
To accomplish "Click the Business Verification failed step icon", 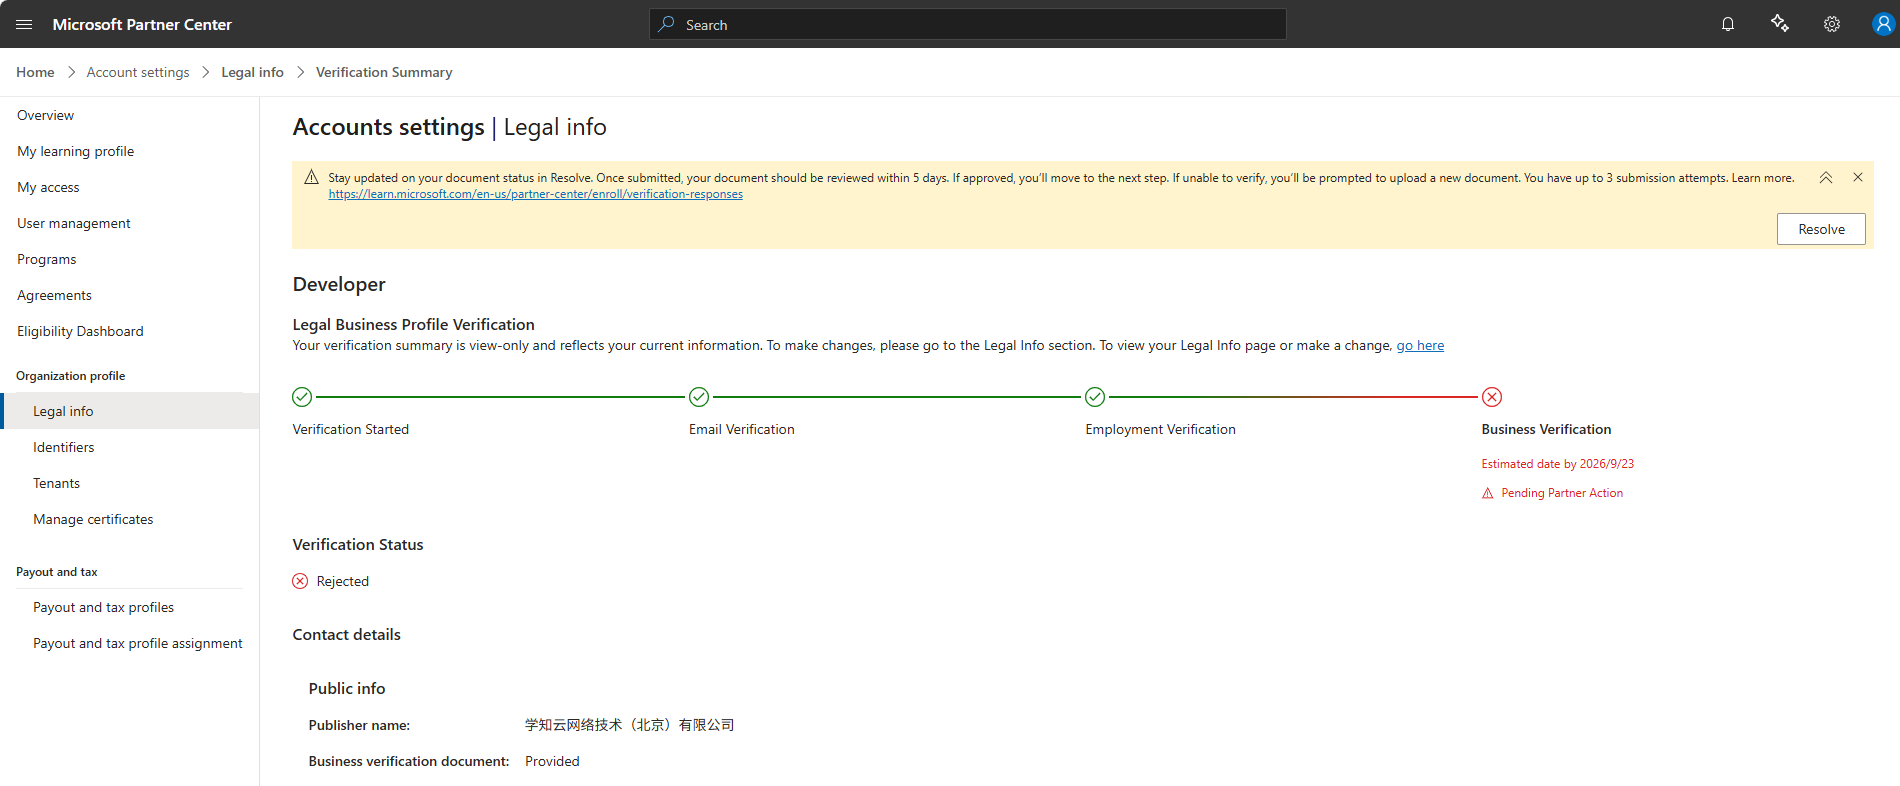I will pyautogui.click(x=1492, y=397).
